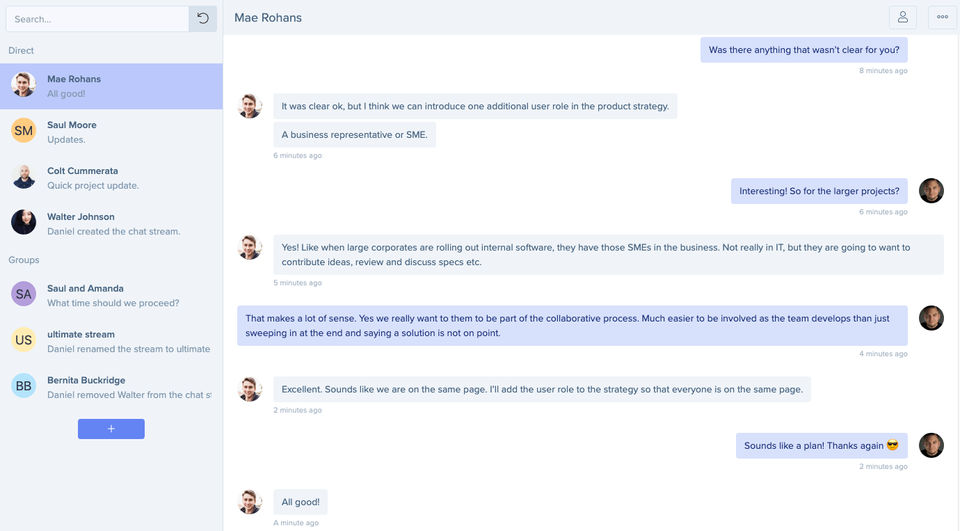Click the SA group avatar
960x531 pixels.
(24, 294)
